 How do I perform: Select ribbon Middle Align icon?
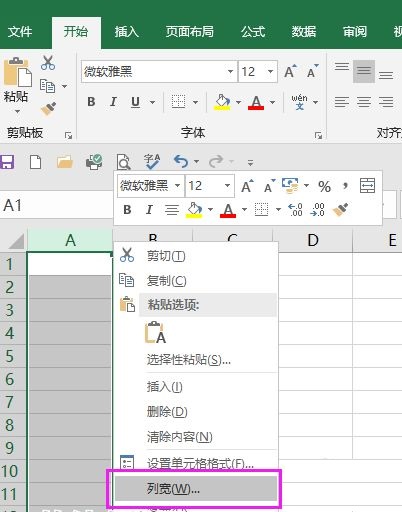(x=364, y=71)
